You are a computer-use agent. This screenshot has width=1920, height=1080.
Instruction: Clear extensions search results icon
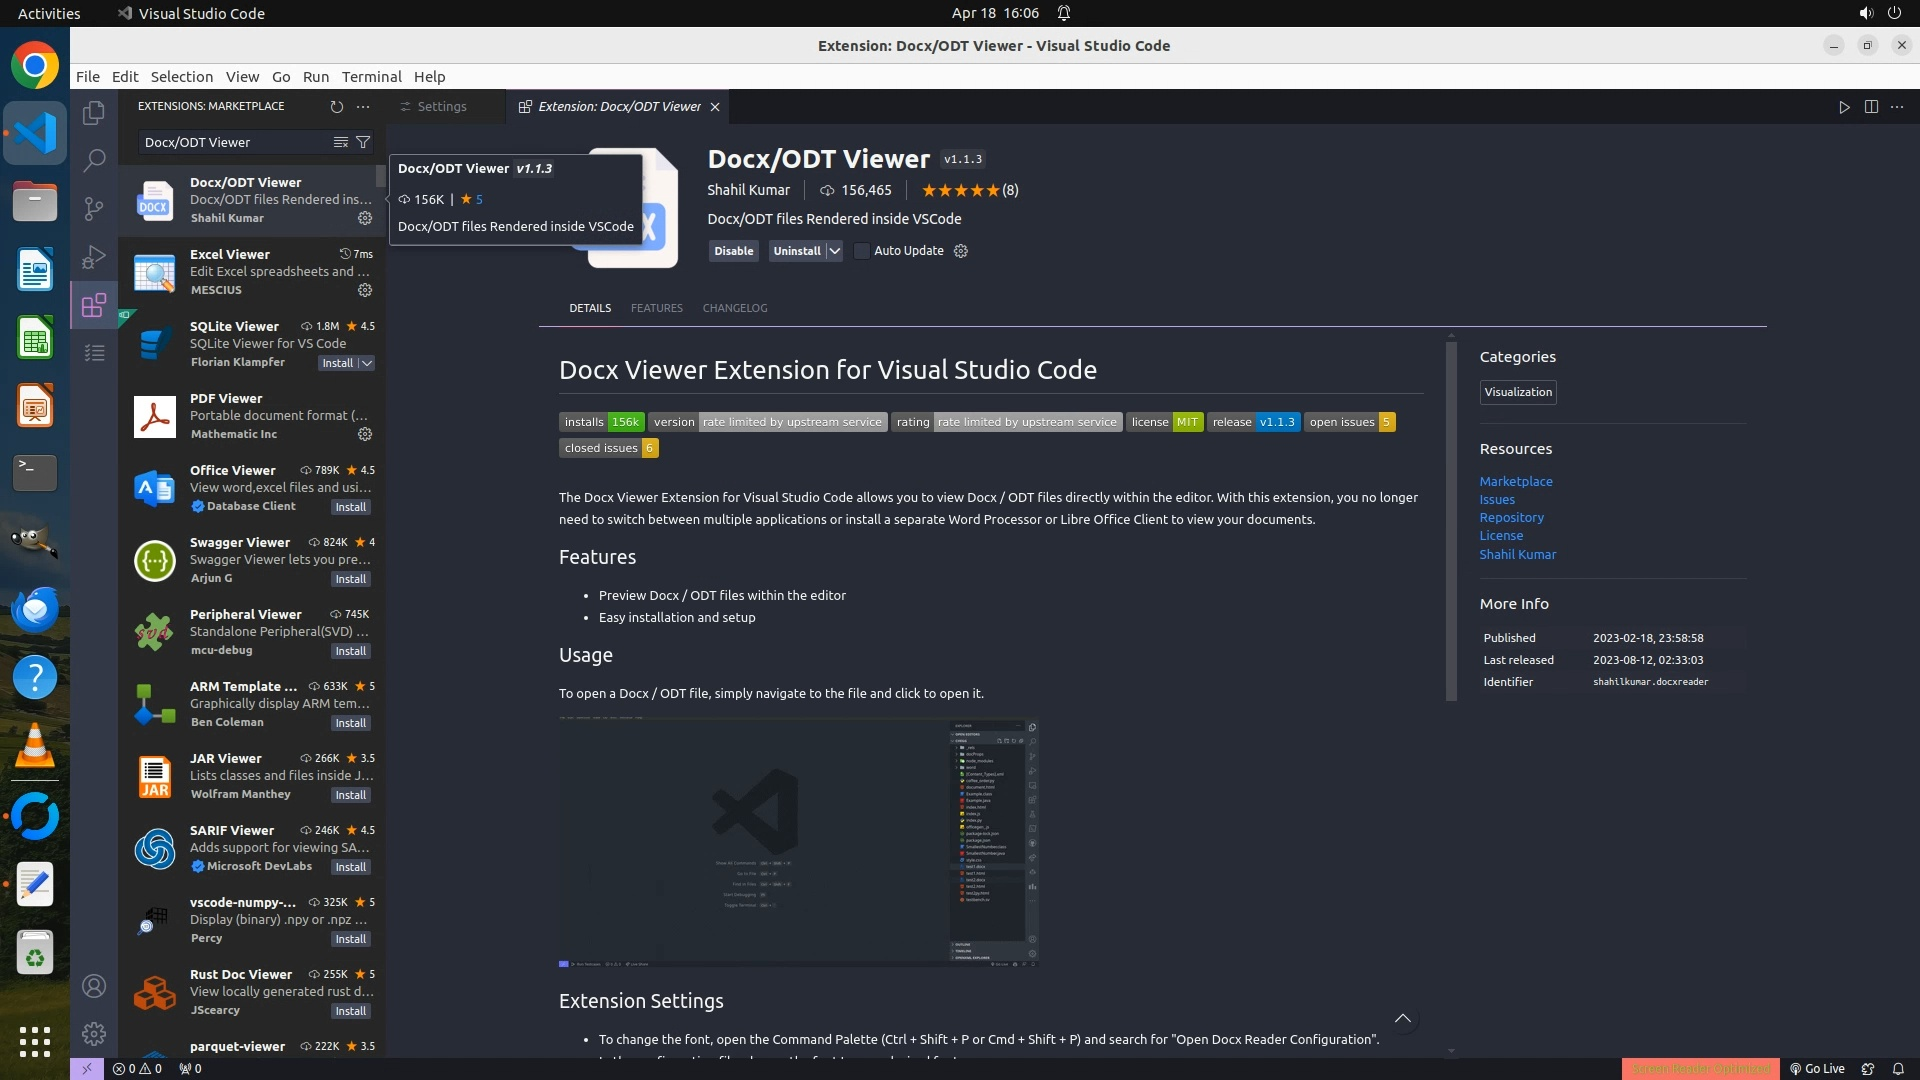[x=341, y=142]
